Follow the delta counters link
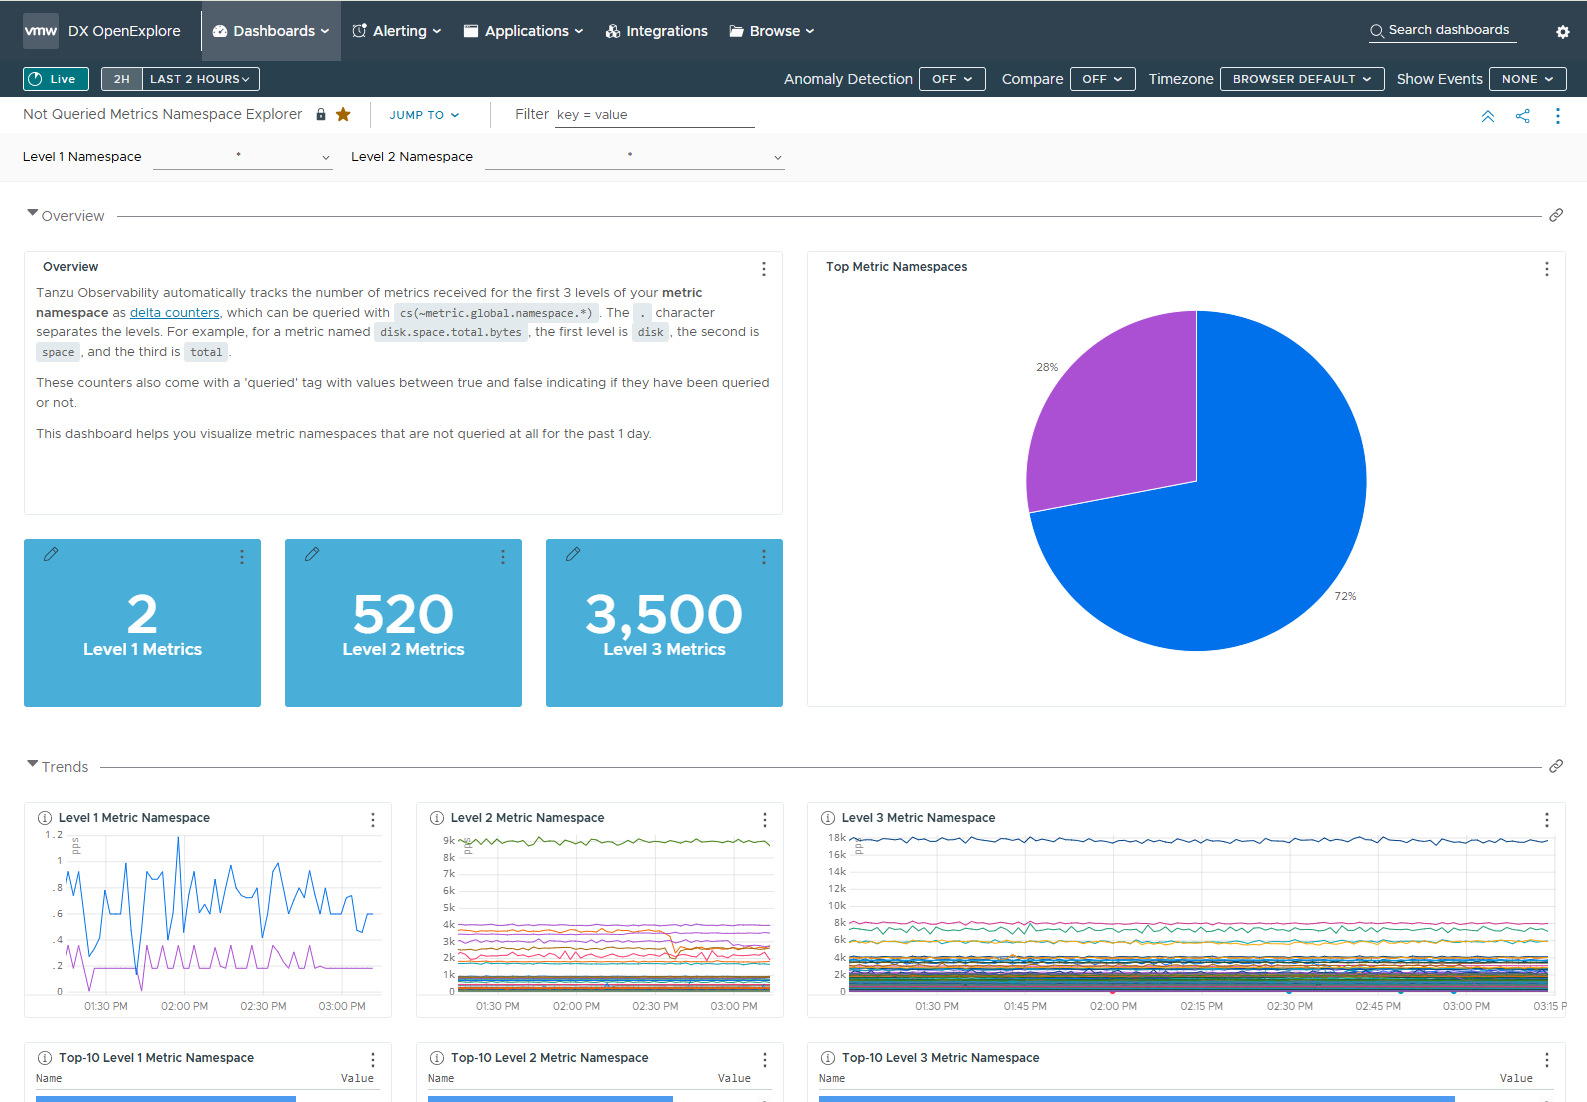Image resolution: width=1587 pixels, height=1102 pixels. (174, 313)
